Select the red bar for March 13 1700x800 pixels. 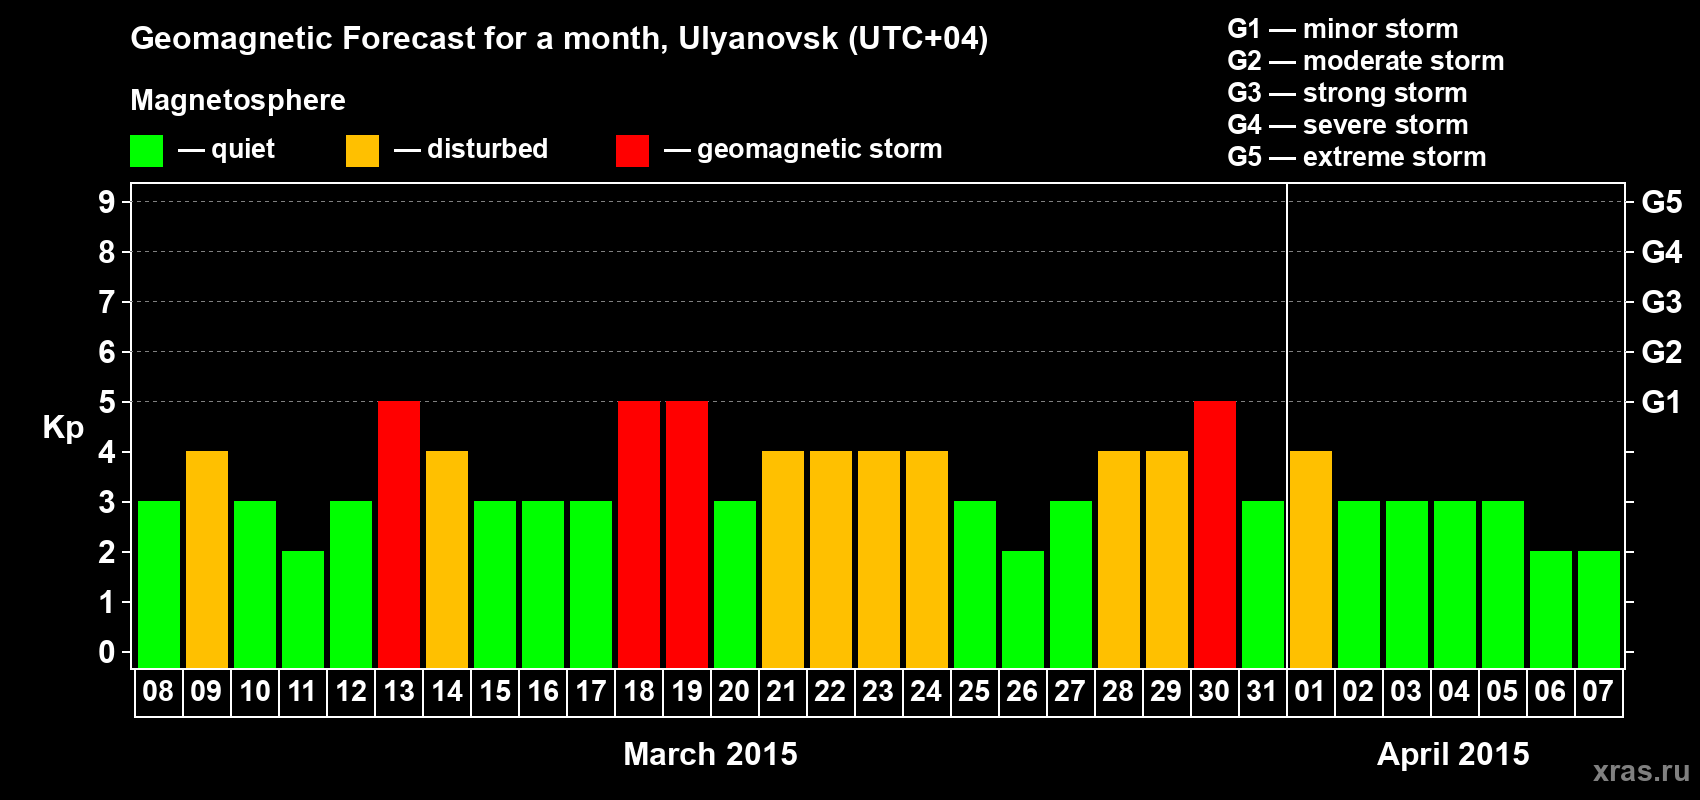[399, 534]
